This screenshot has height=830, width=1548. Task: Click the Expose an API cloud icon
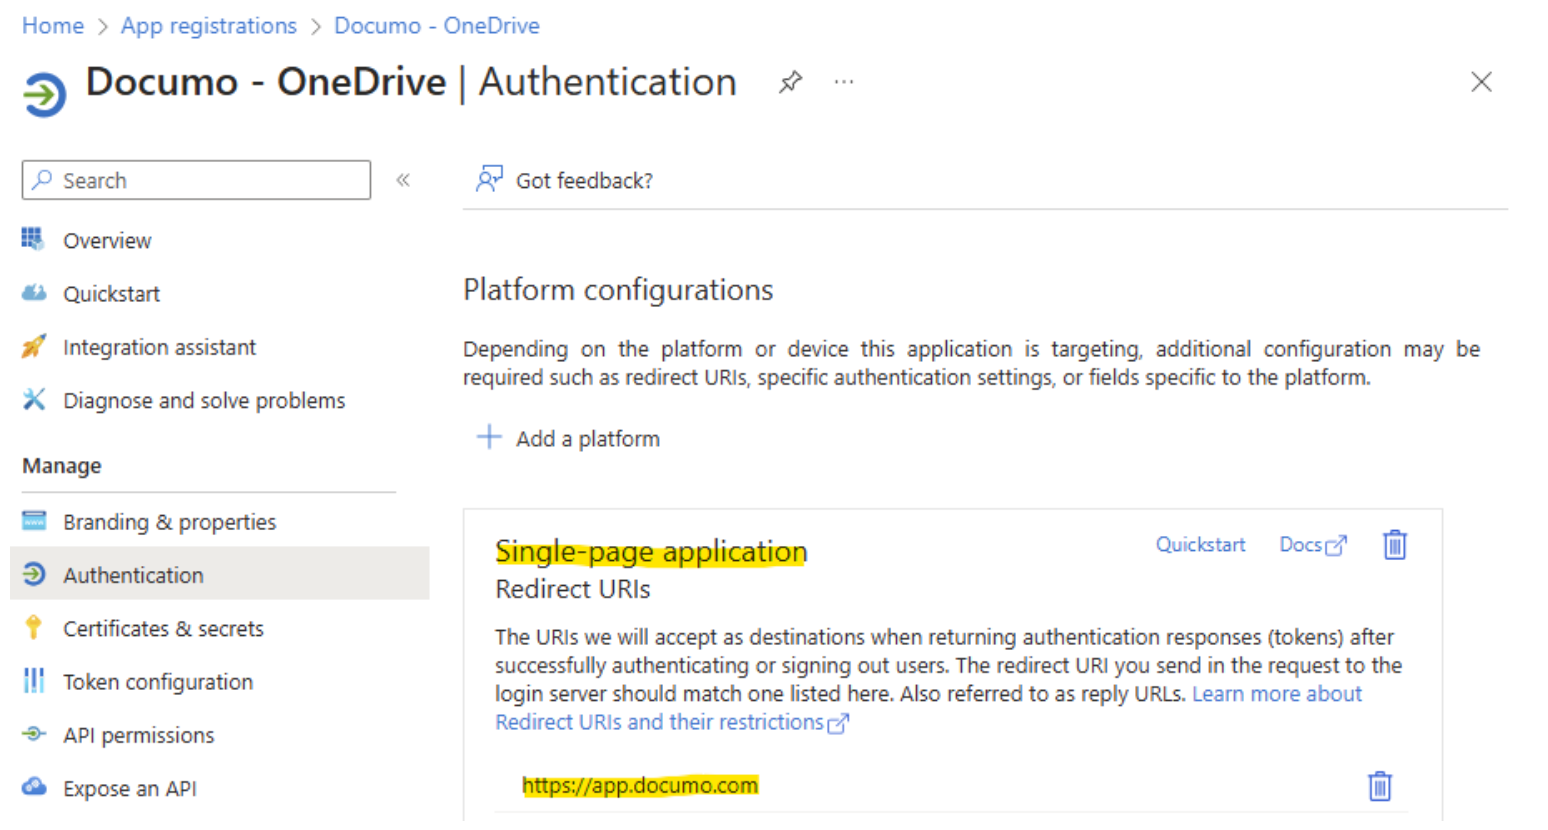click(34, 786)
